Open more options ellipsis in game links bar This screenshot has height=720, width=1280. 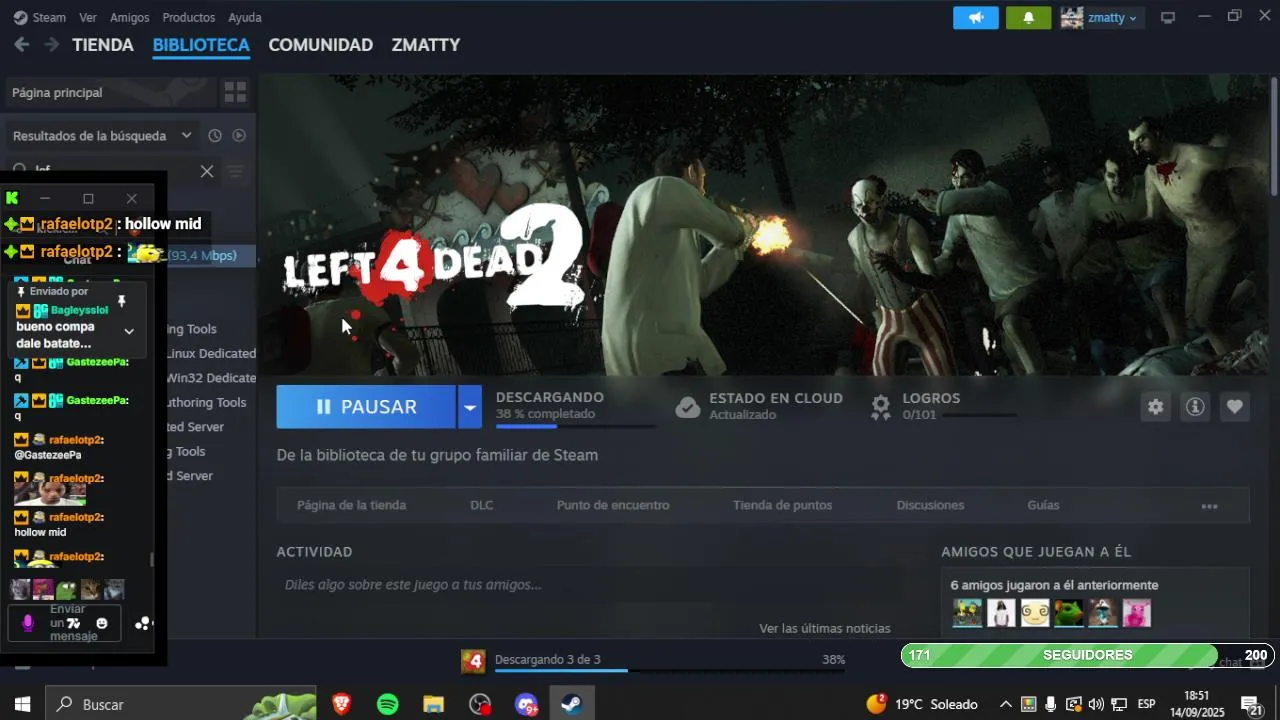[x=1209, y=506]
